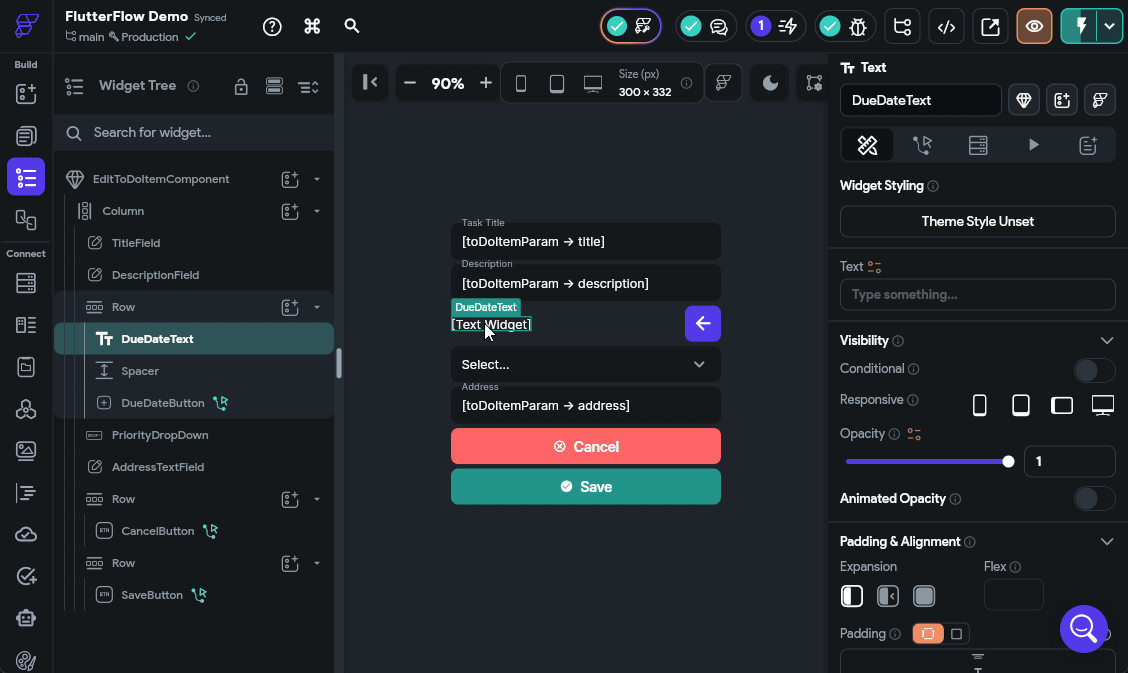Click the red Cancel button

click(586, 447)
